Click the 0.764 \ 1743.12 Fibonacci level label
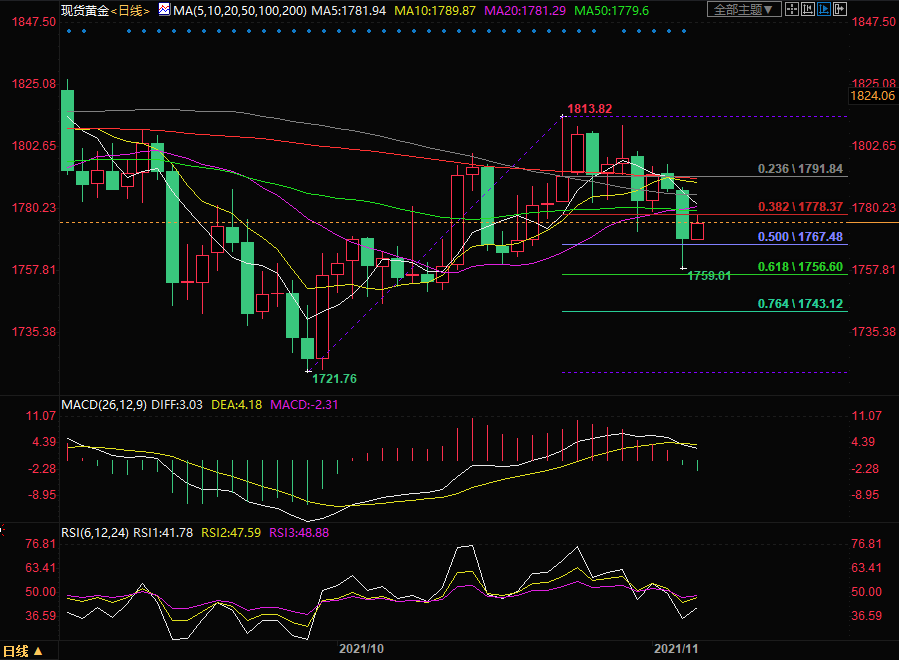This screenshot has height=660, width=899. click(800, 304)
